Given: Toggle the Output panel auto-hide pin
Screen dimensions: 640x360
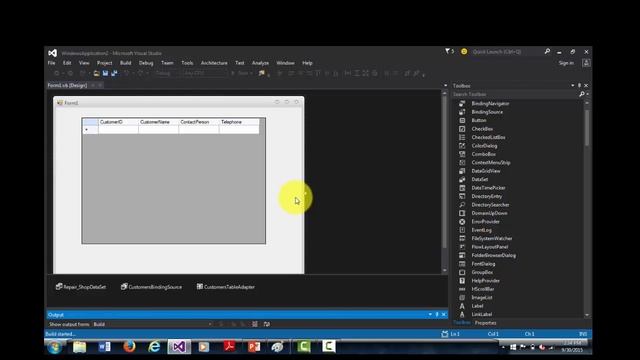Looking at the screenshot, I should tap(437, 315).
